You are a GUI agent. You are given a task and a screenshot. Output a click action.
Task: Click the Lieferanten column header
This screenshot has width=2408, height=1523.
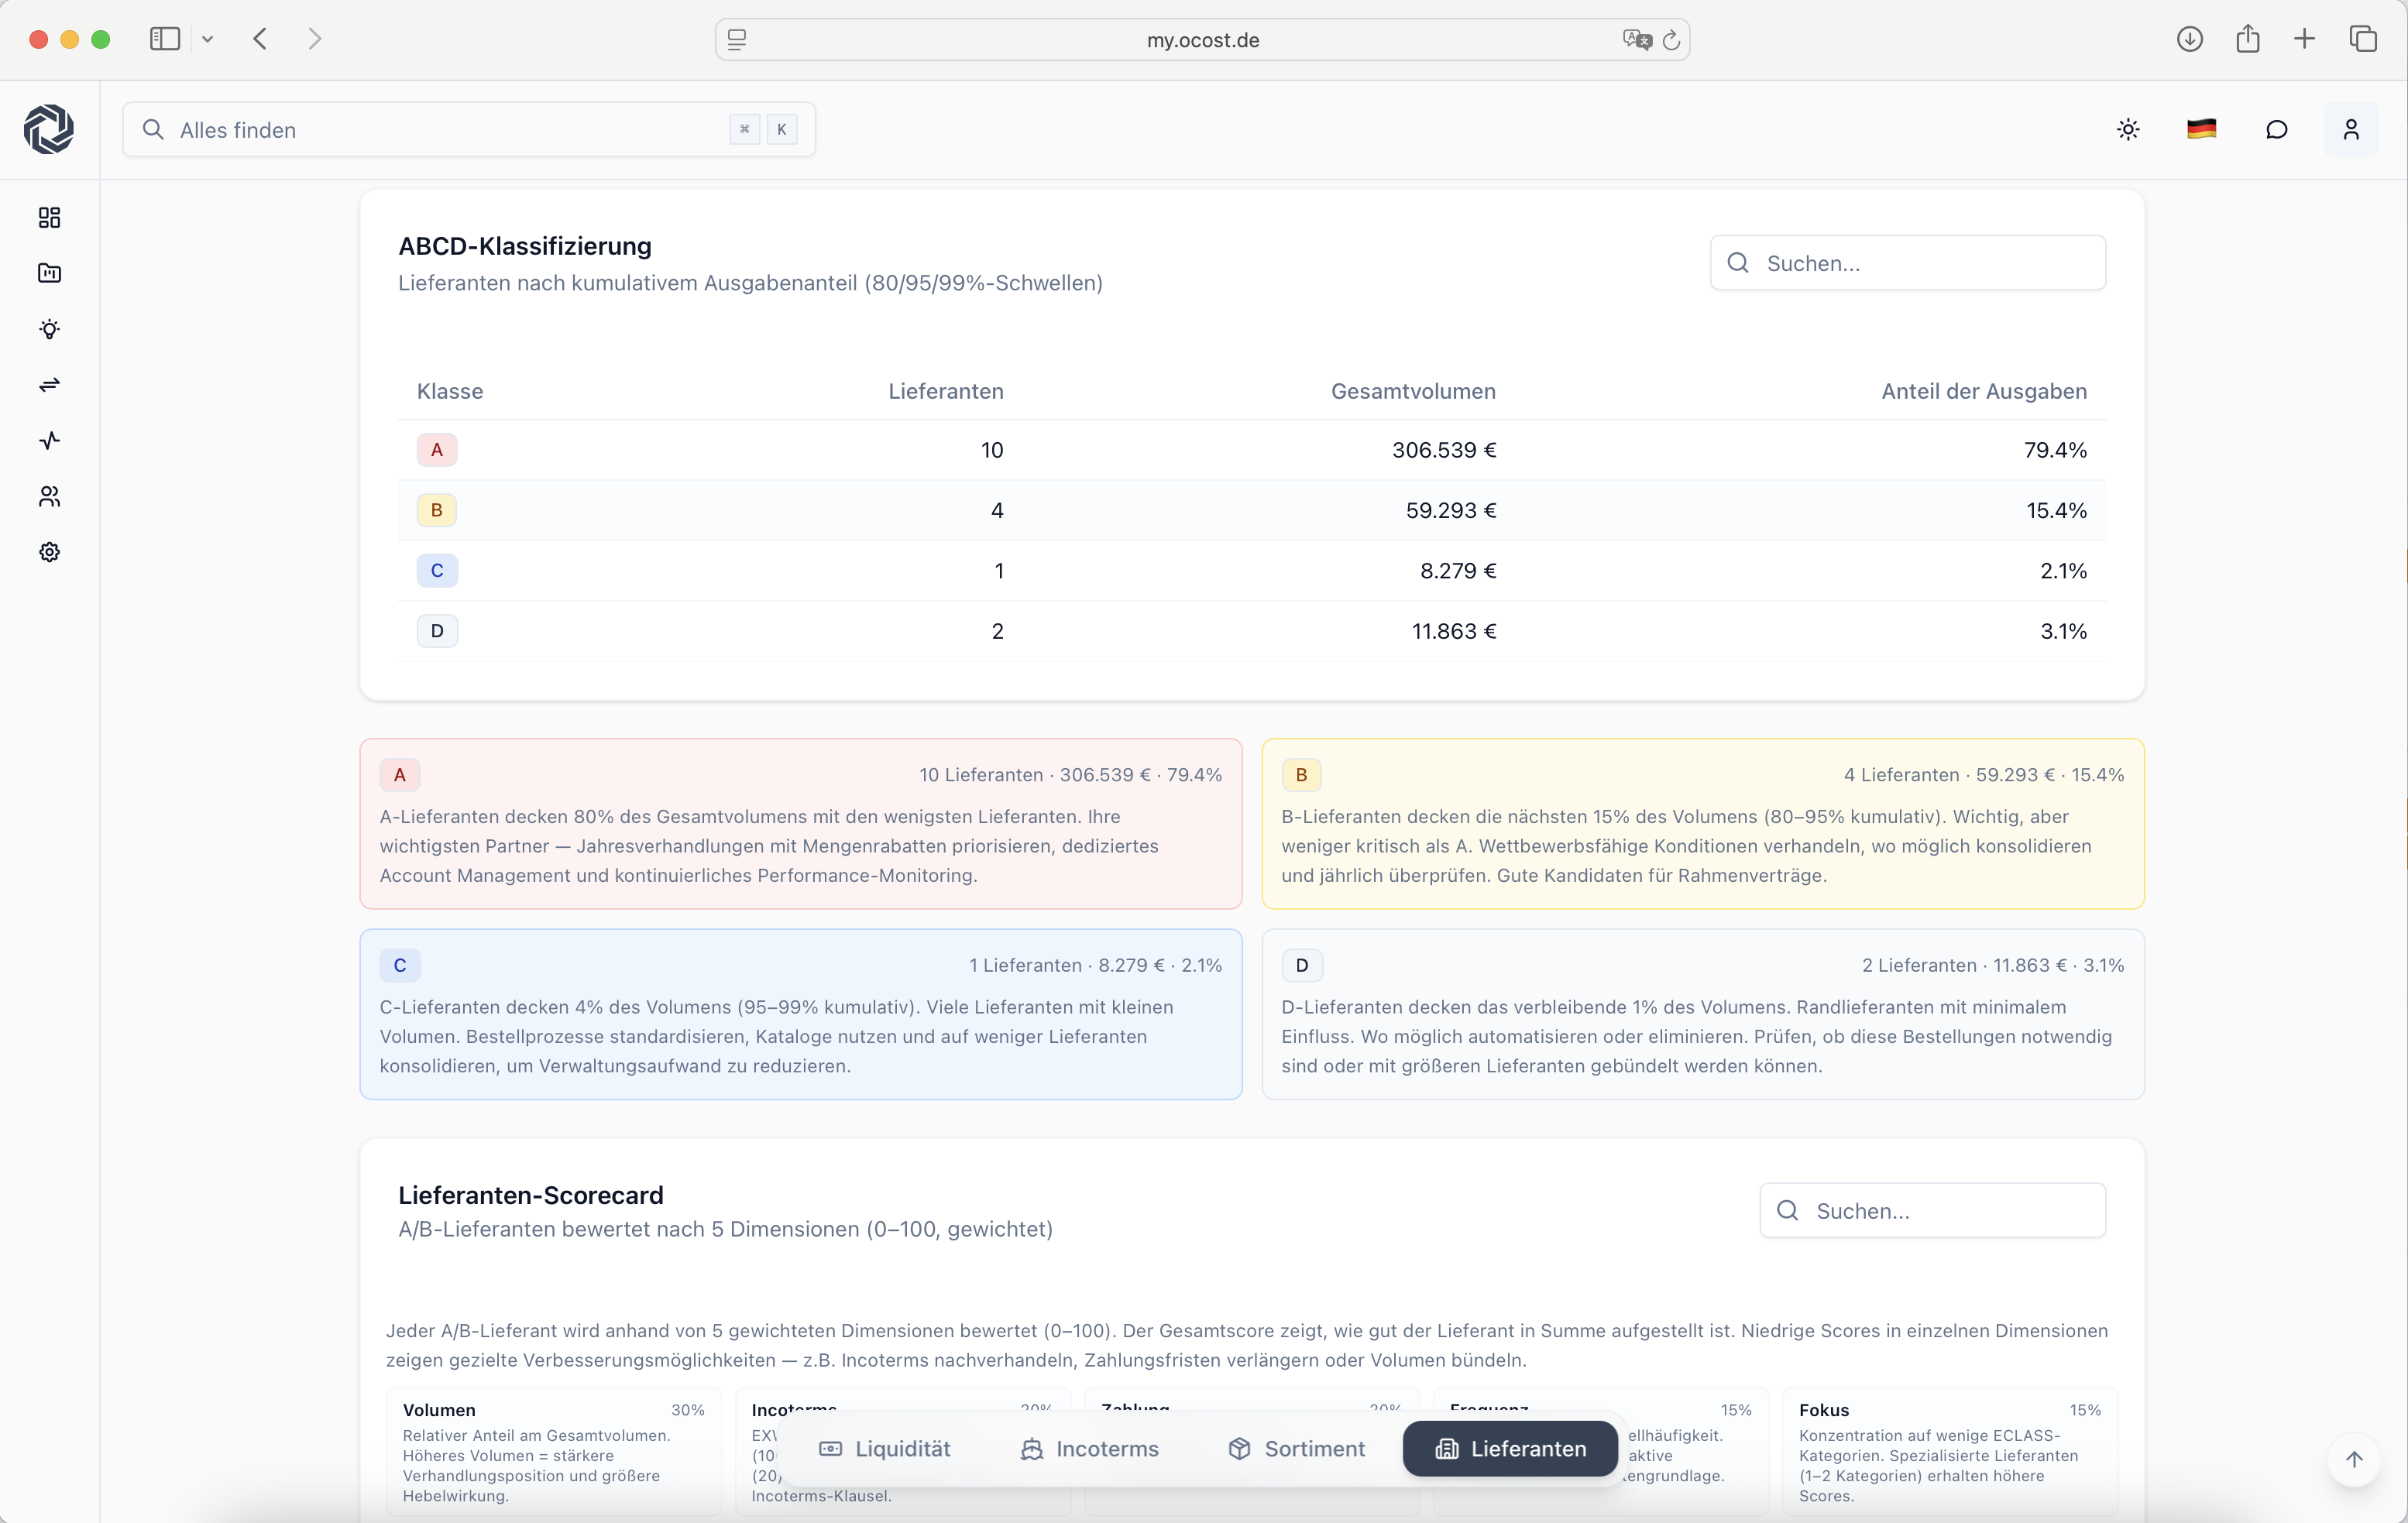point(946,391)
